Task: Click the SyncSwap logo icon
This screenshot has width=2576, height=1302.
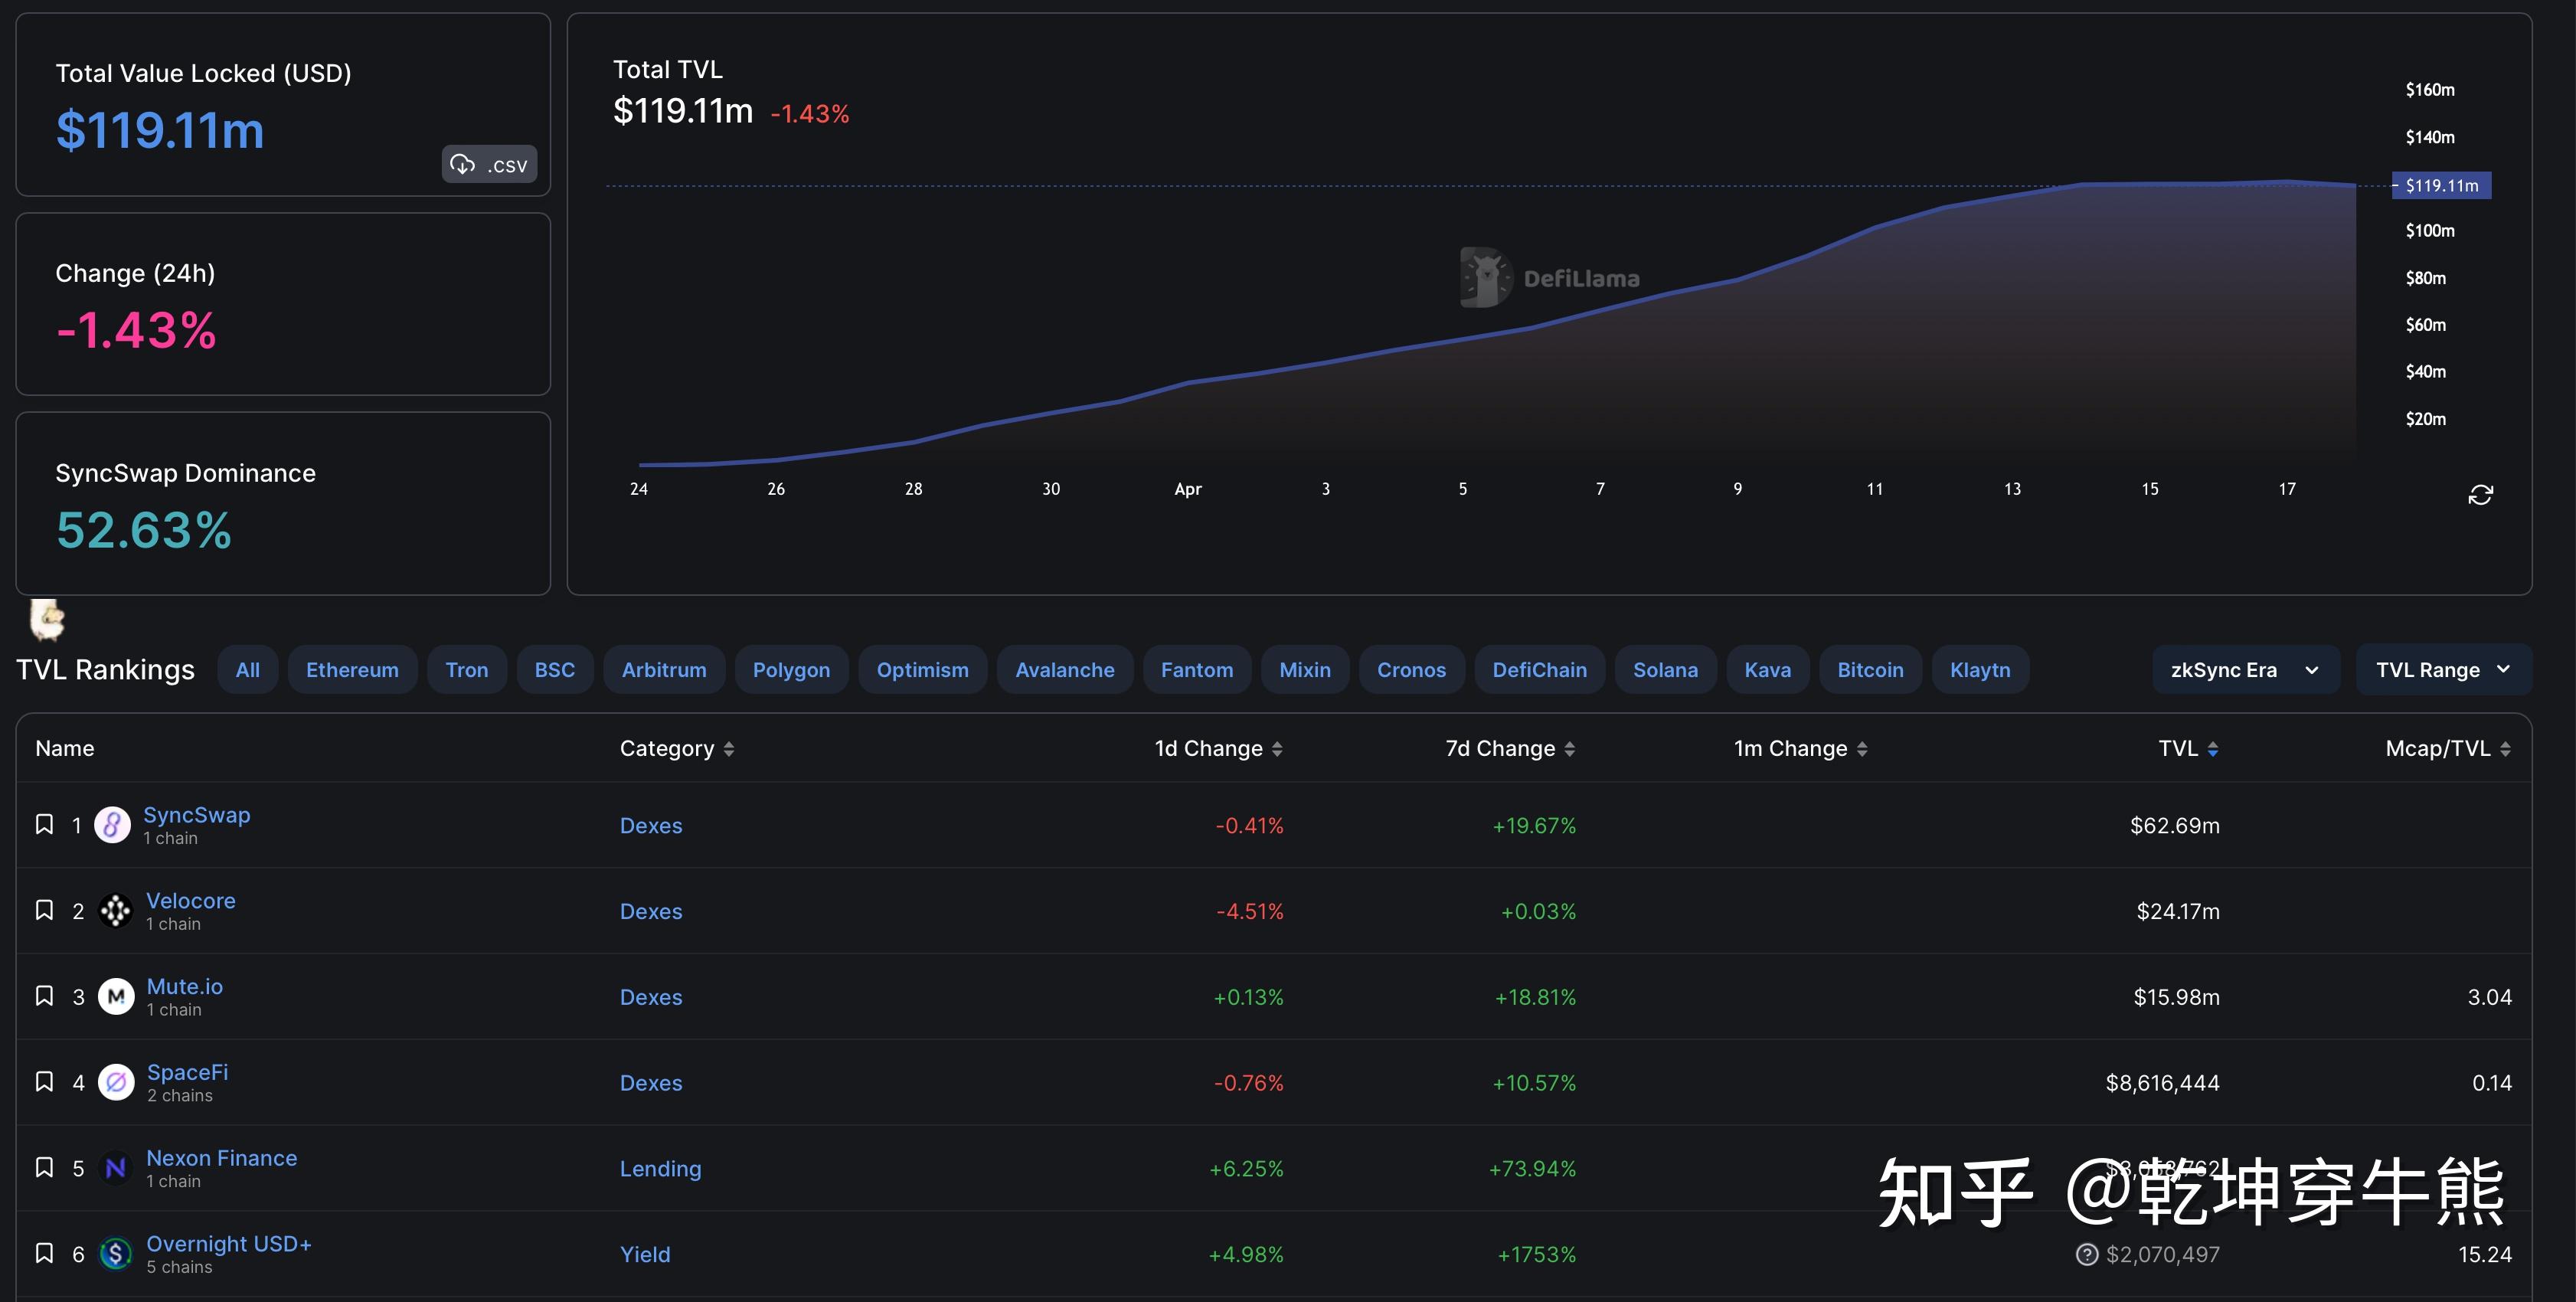Action: pos(112,825)
